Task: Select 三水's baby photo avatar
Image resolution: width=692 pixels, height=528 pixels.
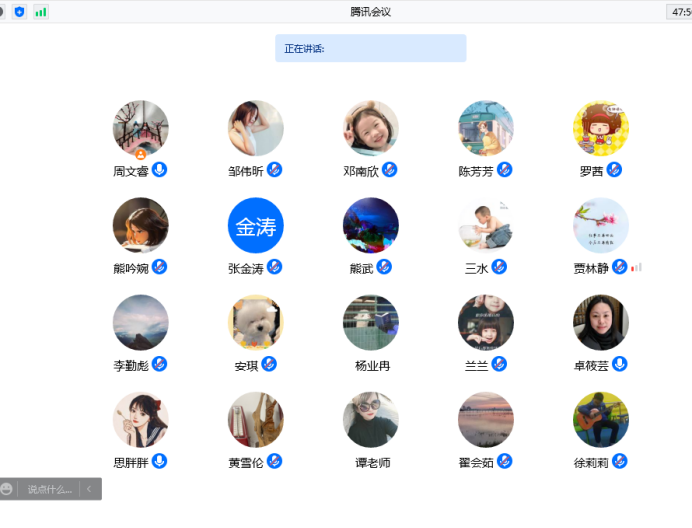Action: point(486,225)
